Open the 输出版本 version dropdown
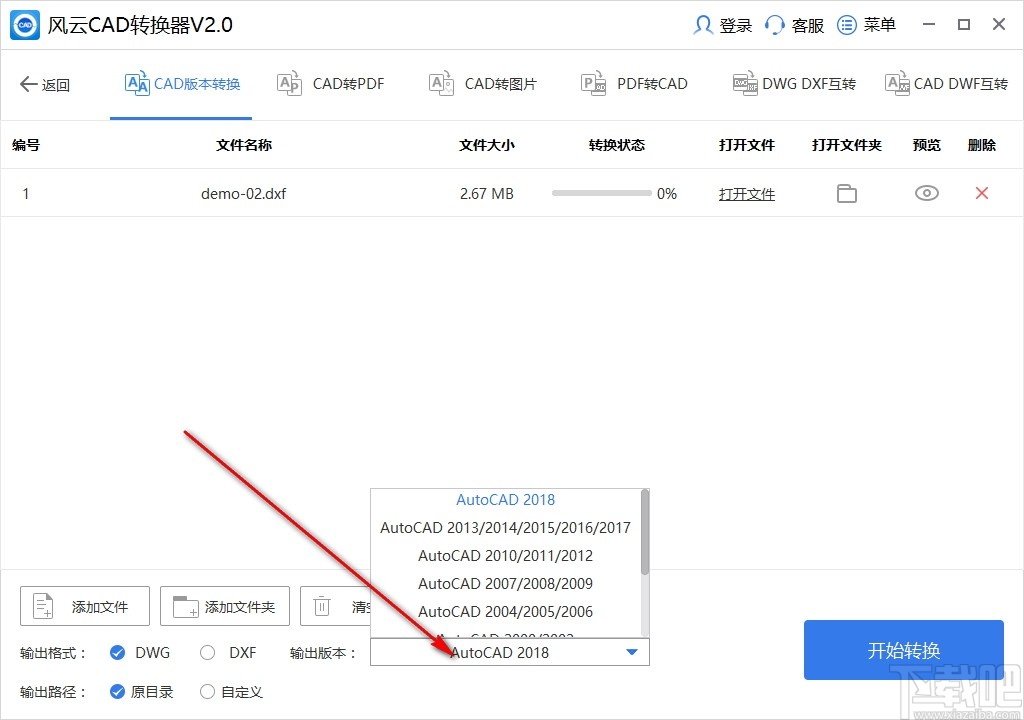The width and height of the screenshot is (1024, 720). coord(631,651)
